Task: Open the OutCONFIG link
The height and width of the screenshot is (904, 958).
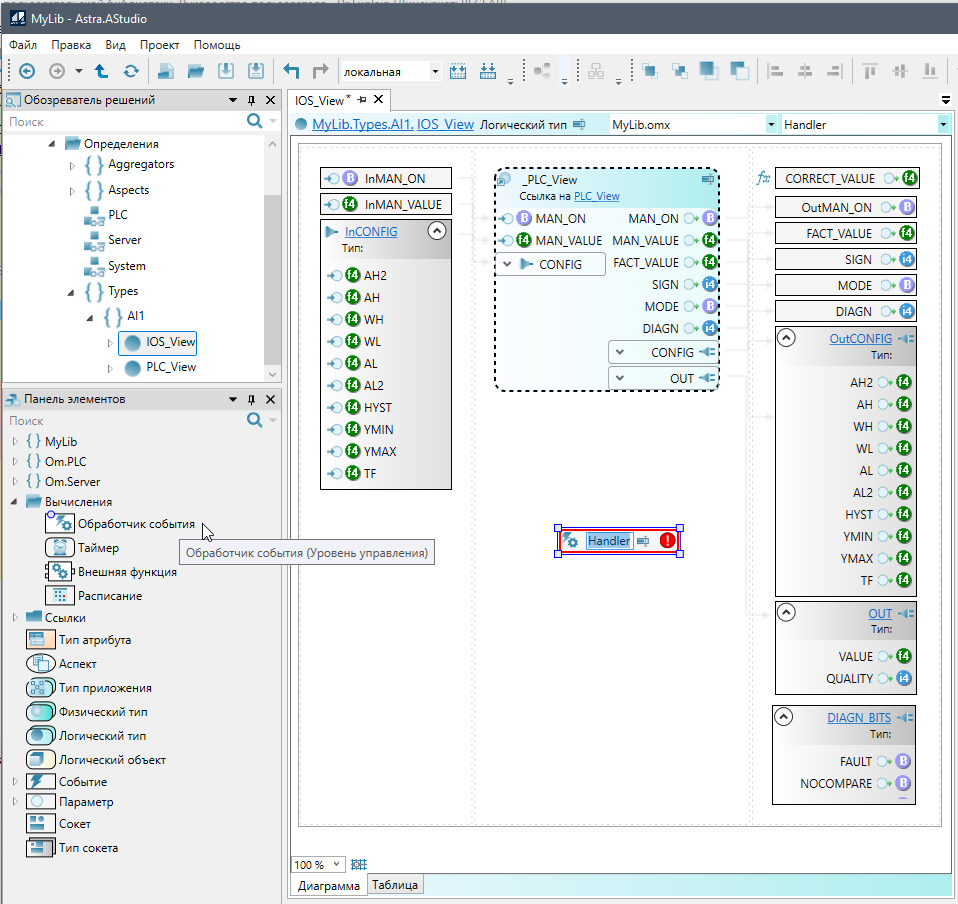Action: (x=860, y=339)
